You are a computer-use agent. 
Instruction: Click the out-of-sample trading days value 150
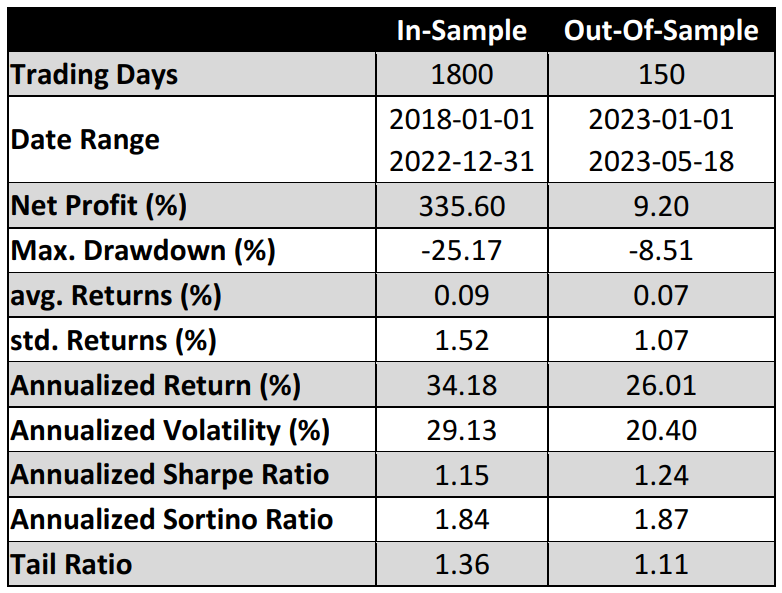[661, 75]
